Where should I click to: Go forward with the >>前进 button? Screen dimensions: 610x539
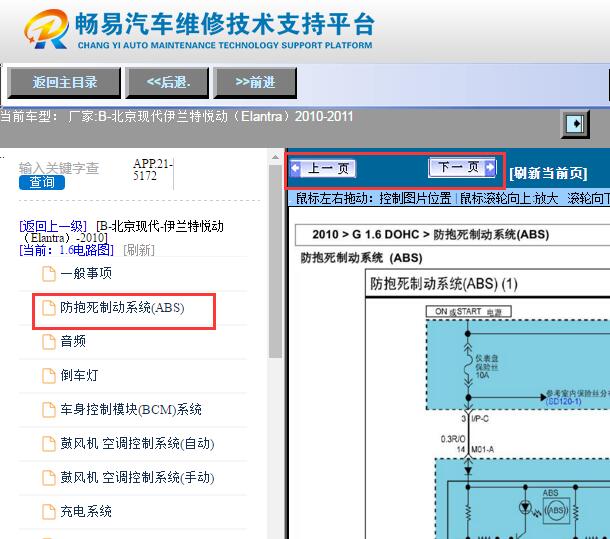pyautogui.click(x=255, y=83)
